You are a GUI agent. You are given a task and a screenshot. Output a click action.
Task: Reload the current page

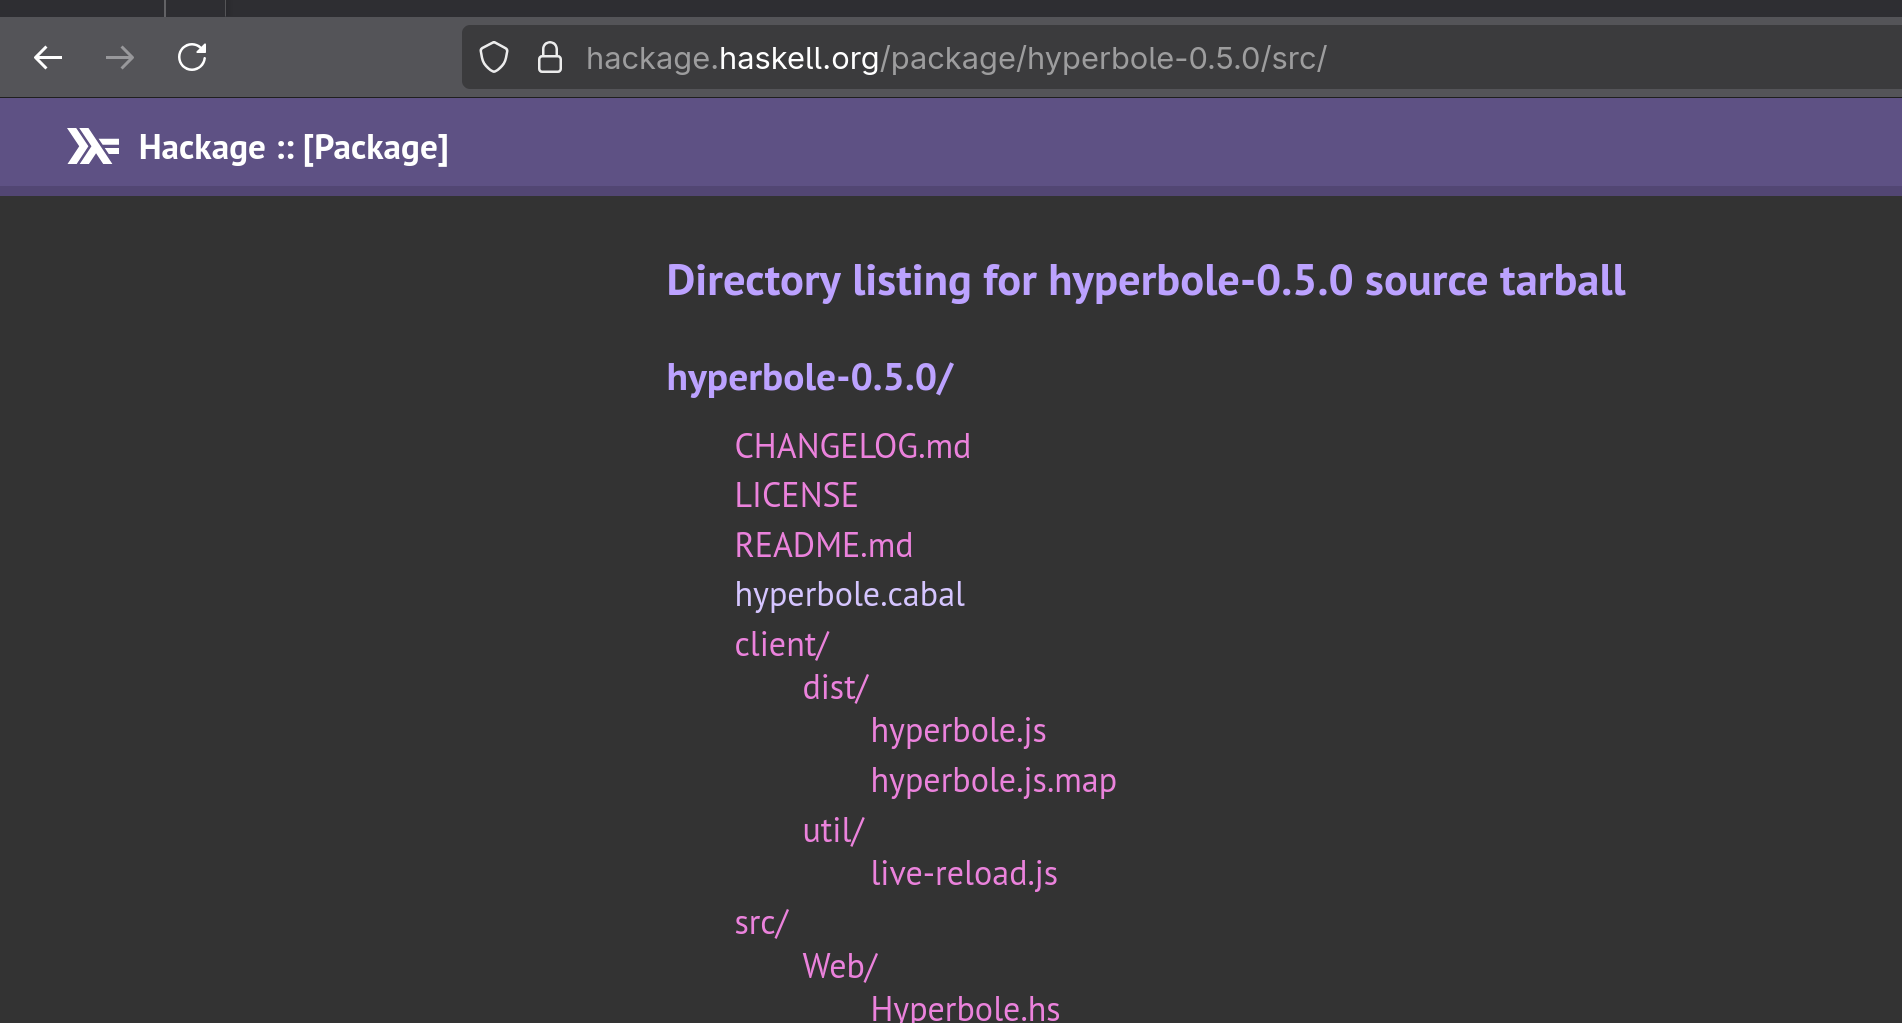[192, 58]
